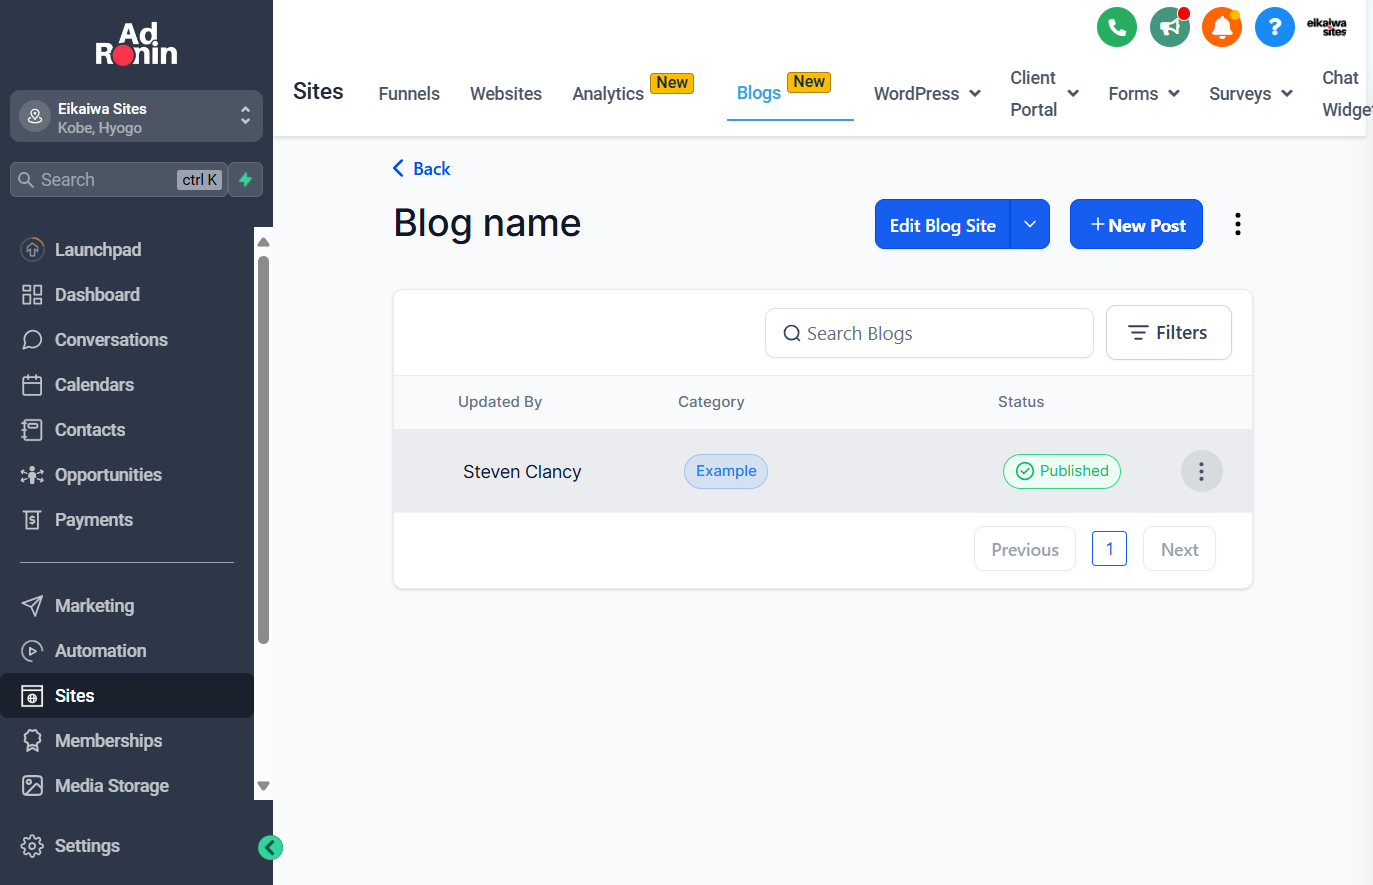Expand the Eikaiwa Sites account switcher

tap(136, 117)
